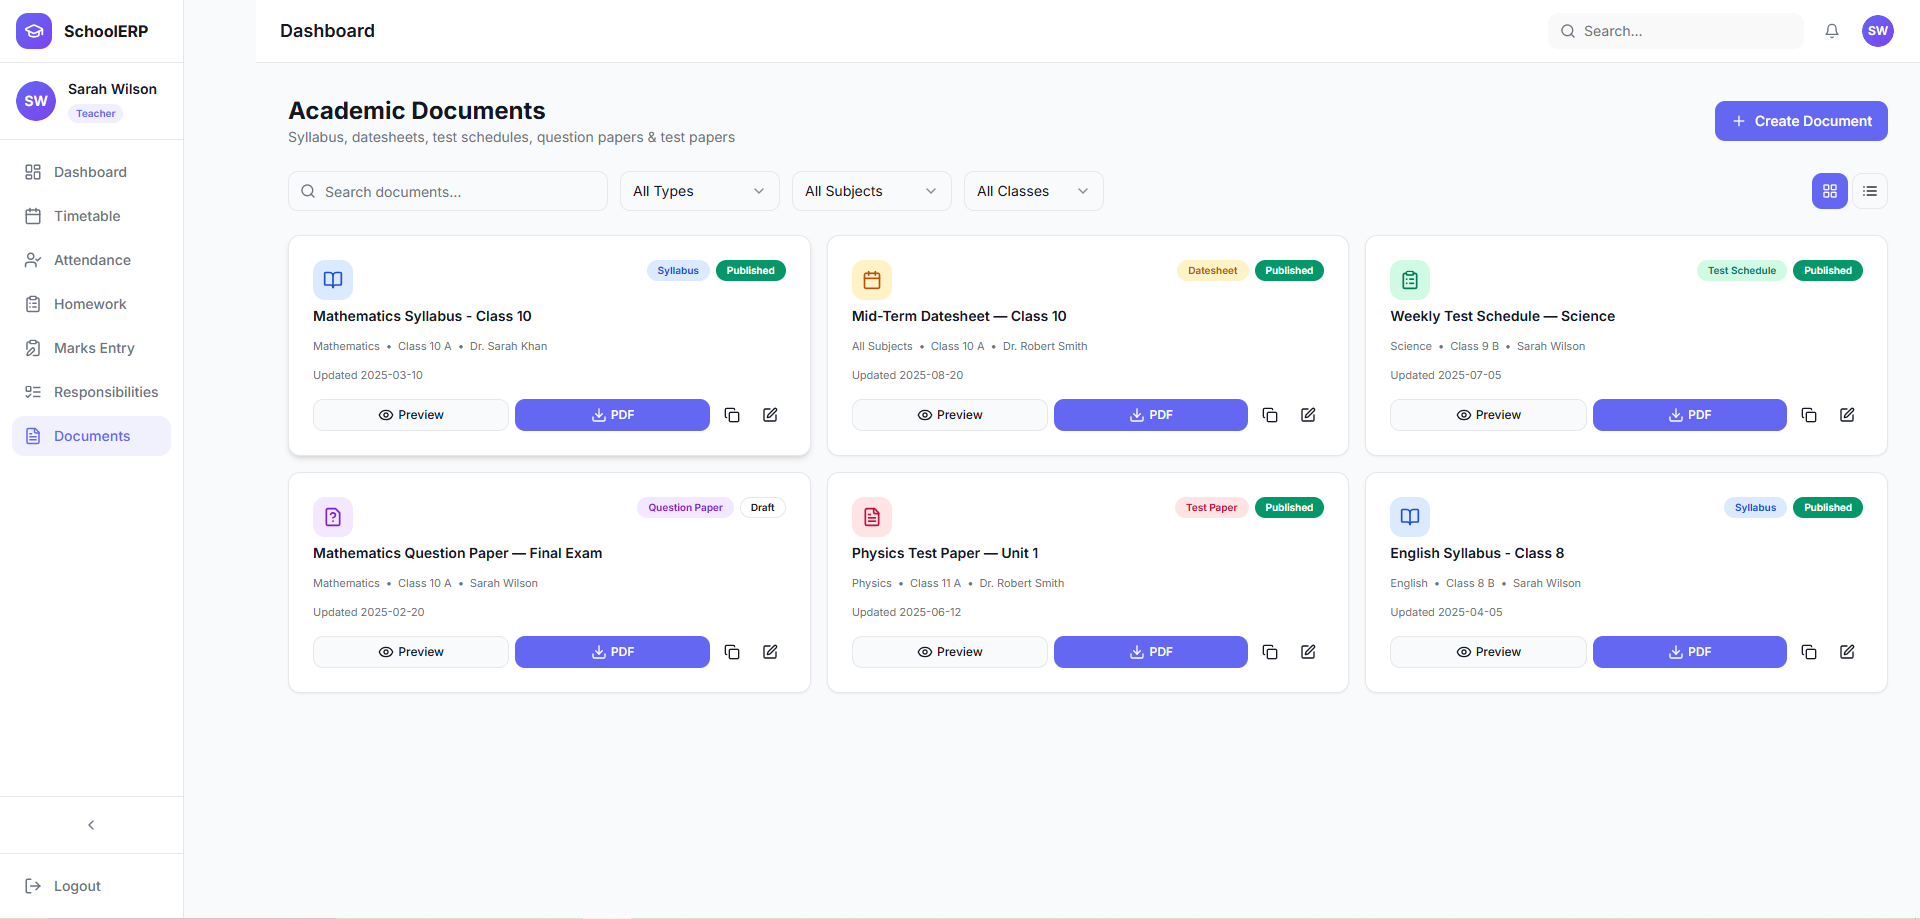The image size is (1920, 919).
Task: Go to Dashboard in the sidebar
Action: [91, 172]
